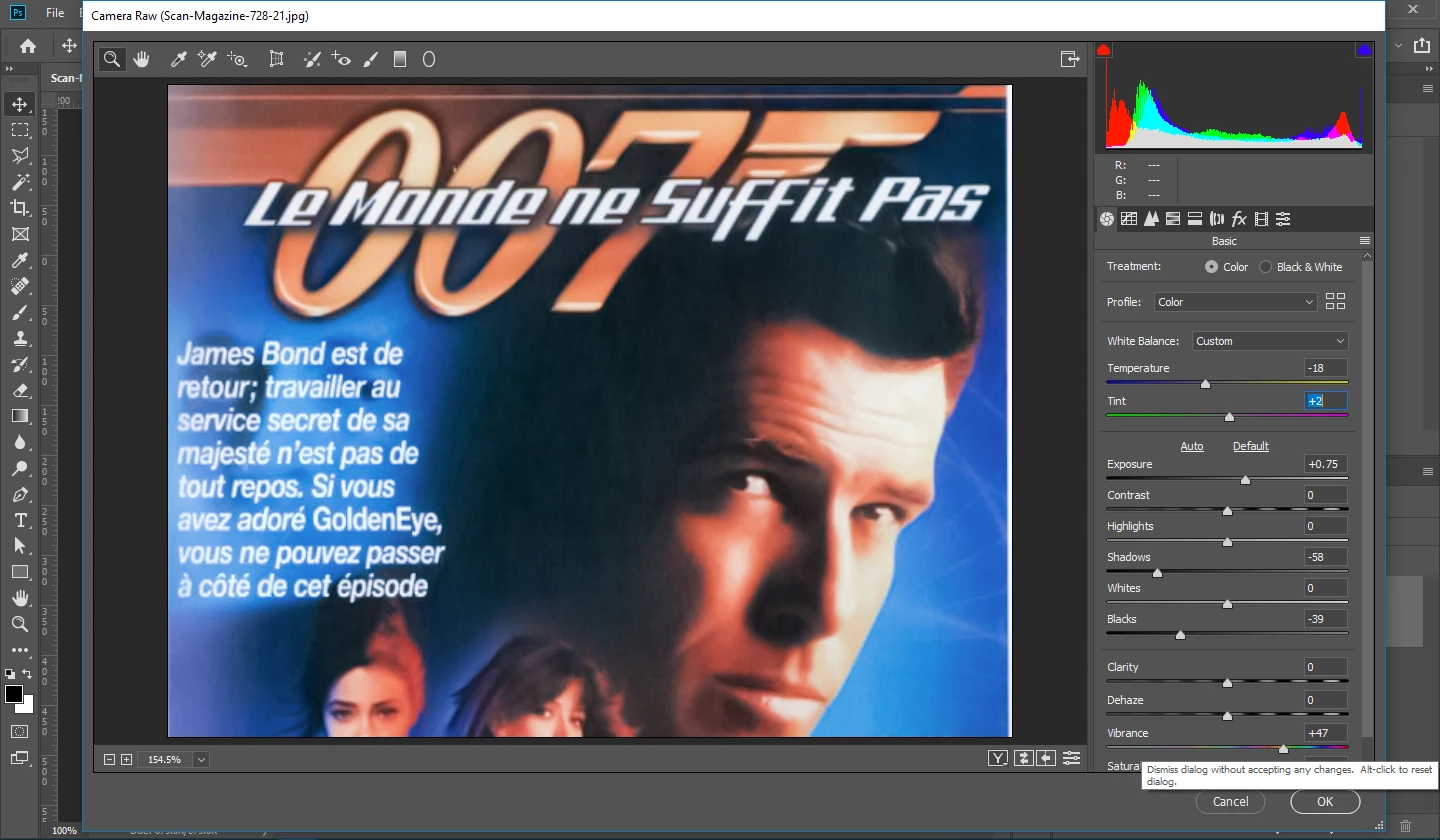Select the Adjustment Brush in Camera Raw
The width and height of the screenshot is (1440, 840).
(371, 59)
